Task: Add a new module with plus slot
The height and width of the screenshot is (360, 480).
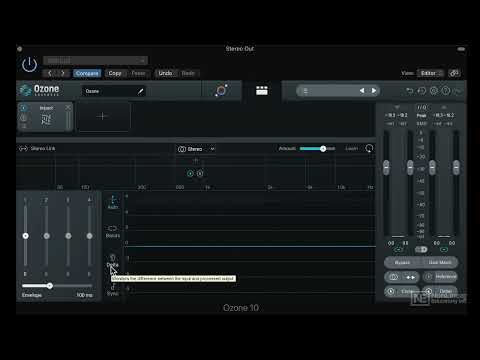Action: [x=103, y=116]
